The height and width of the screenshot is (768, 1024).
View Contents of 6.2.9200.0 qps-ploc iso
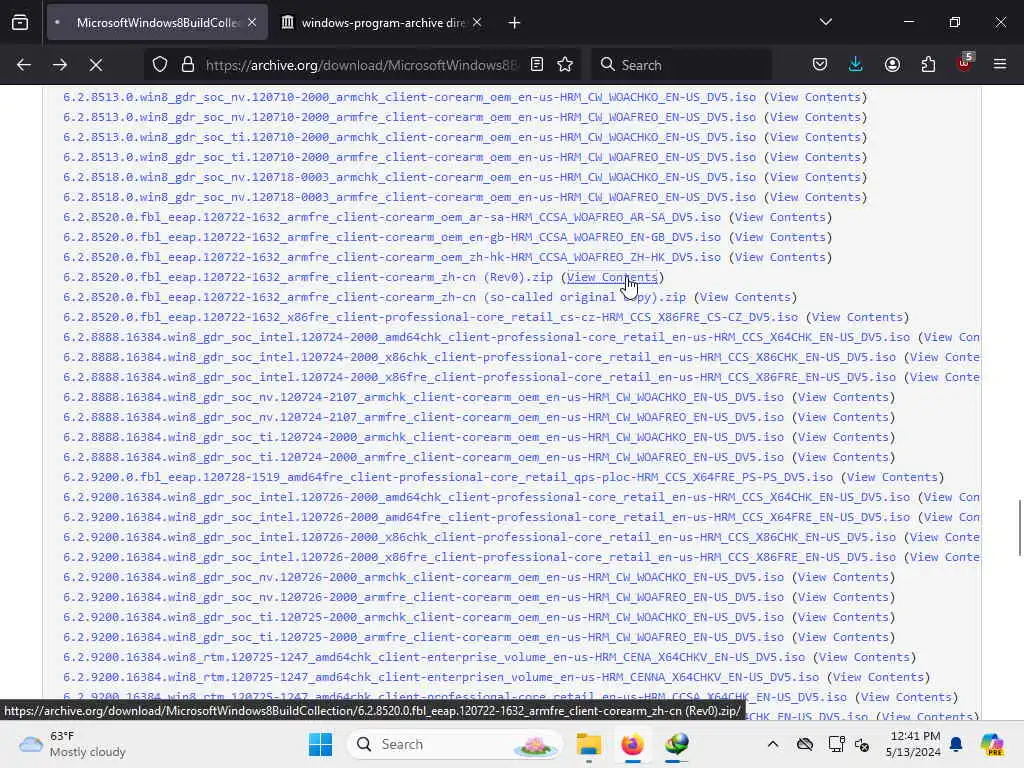[893, 477]
